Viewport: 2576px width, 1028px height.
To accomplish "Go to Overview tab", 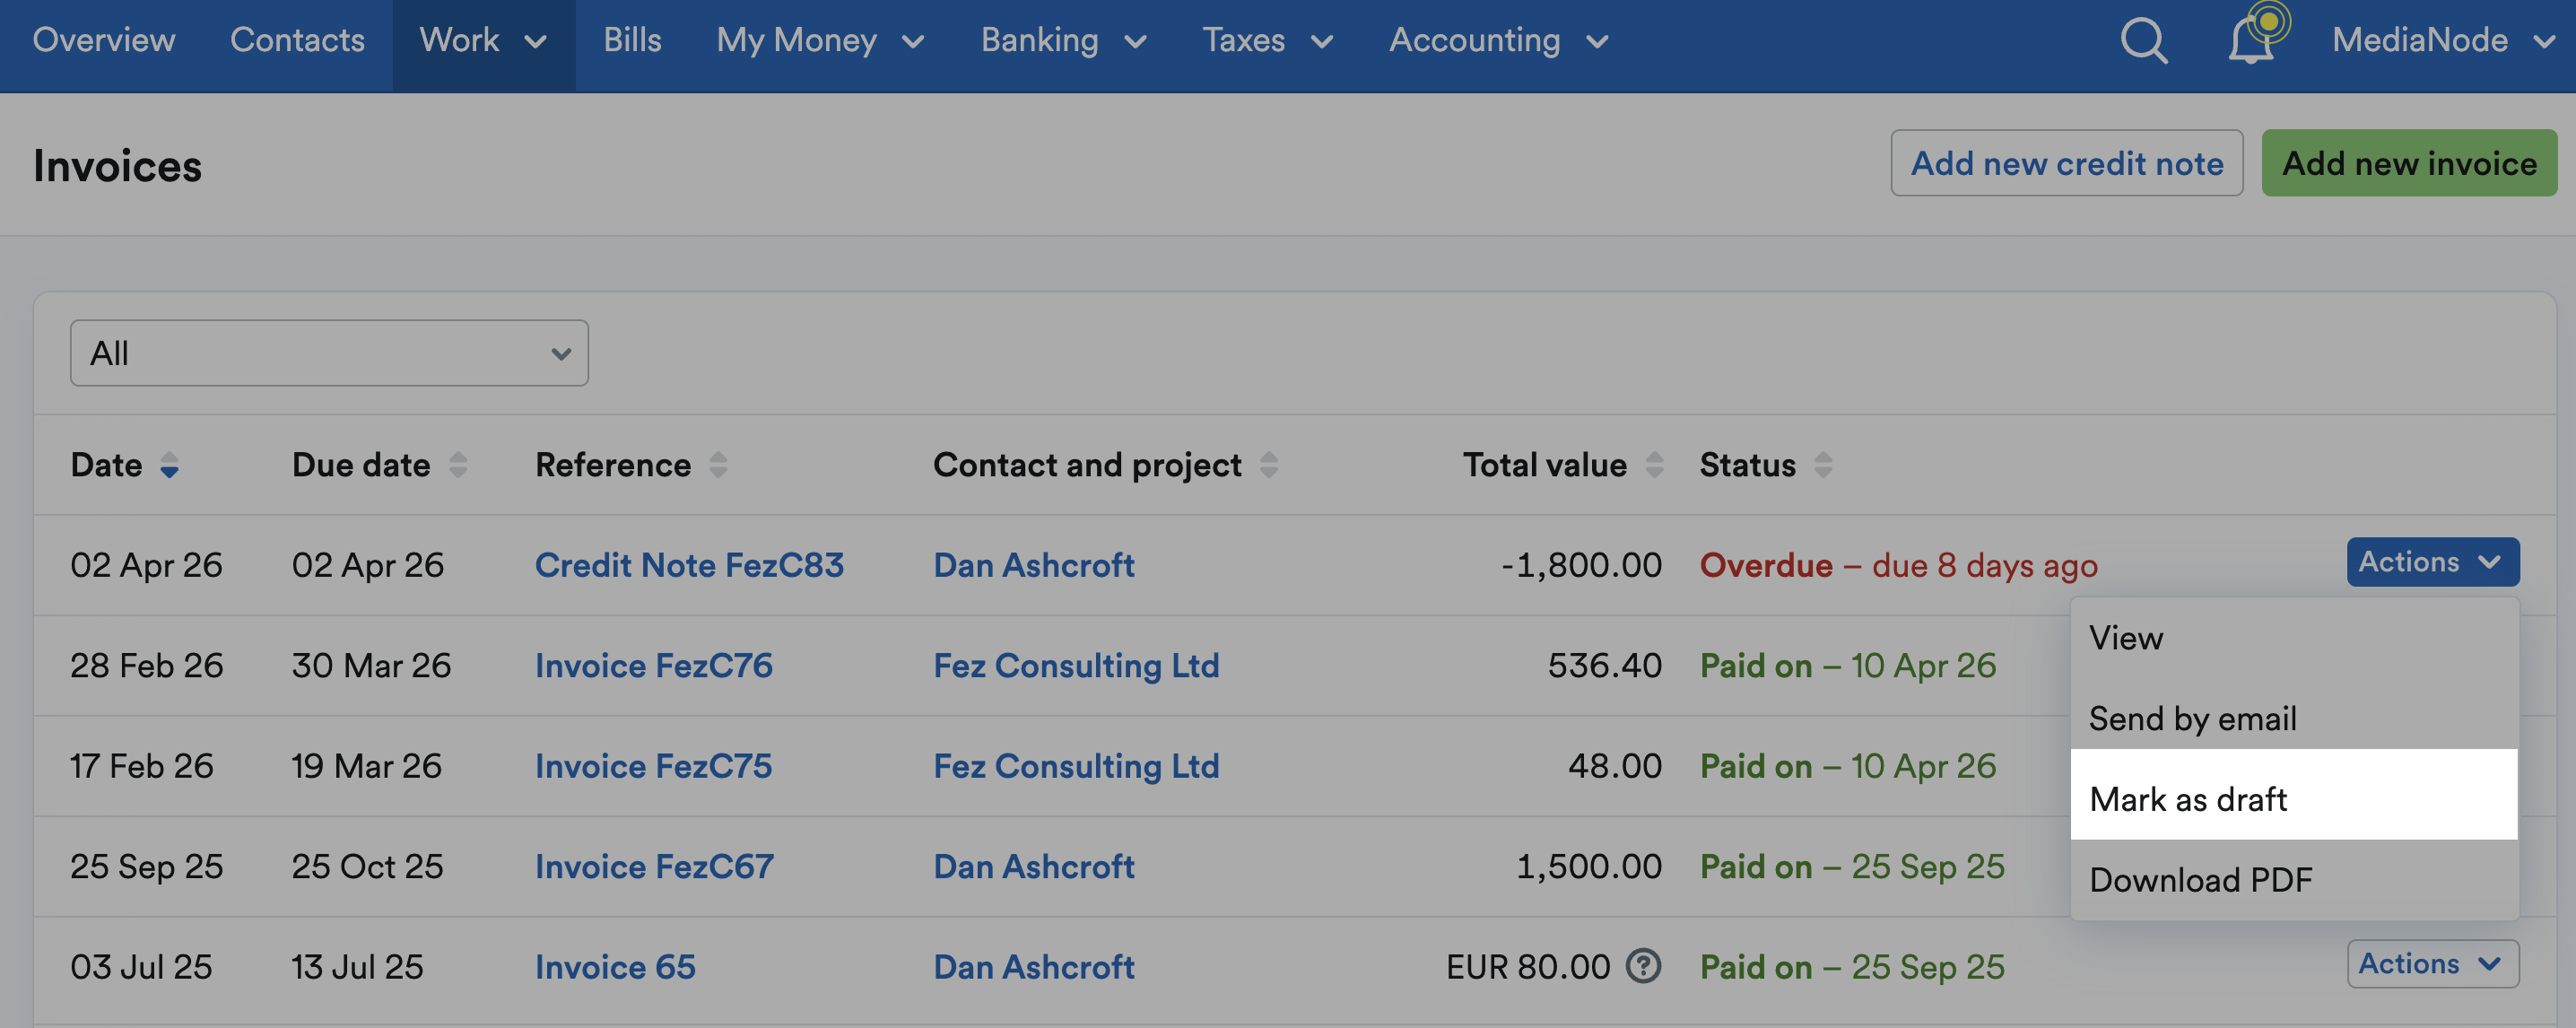I will [104, 40].
